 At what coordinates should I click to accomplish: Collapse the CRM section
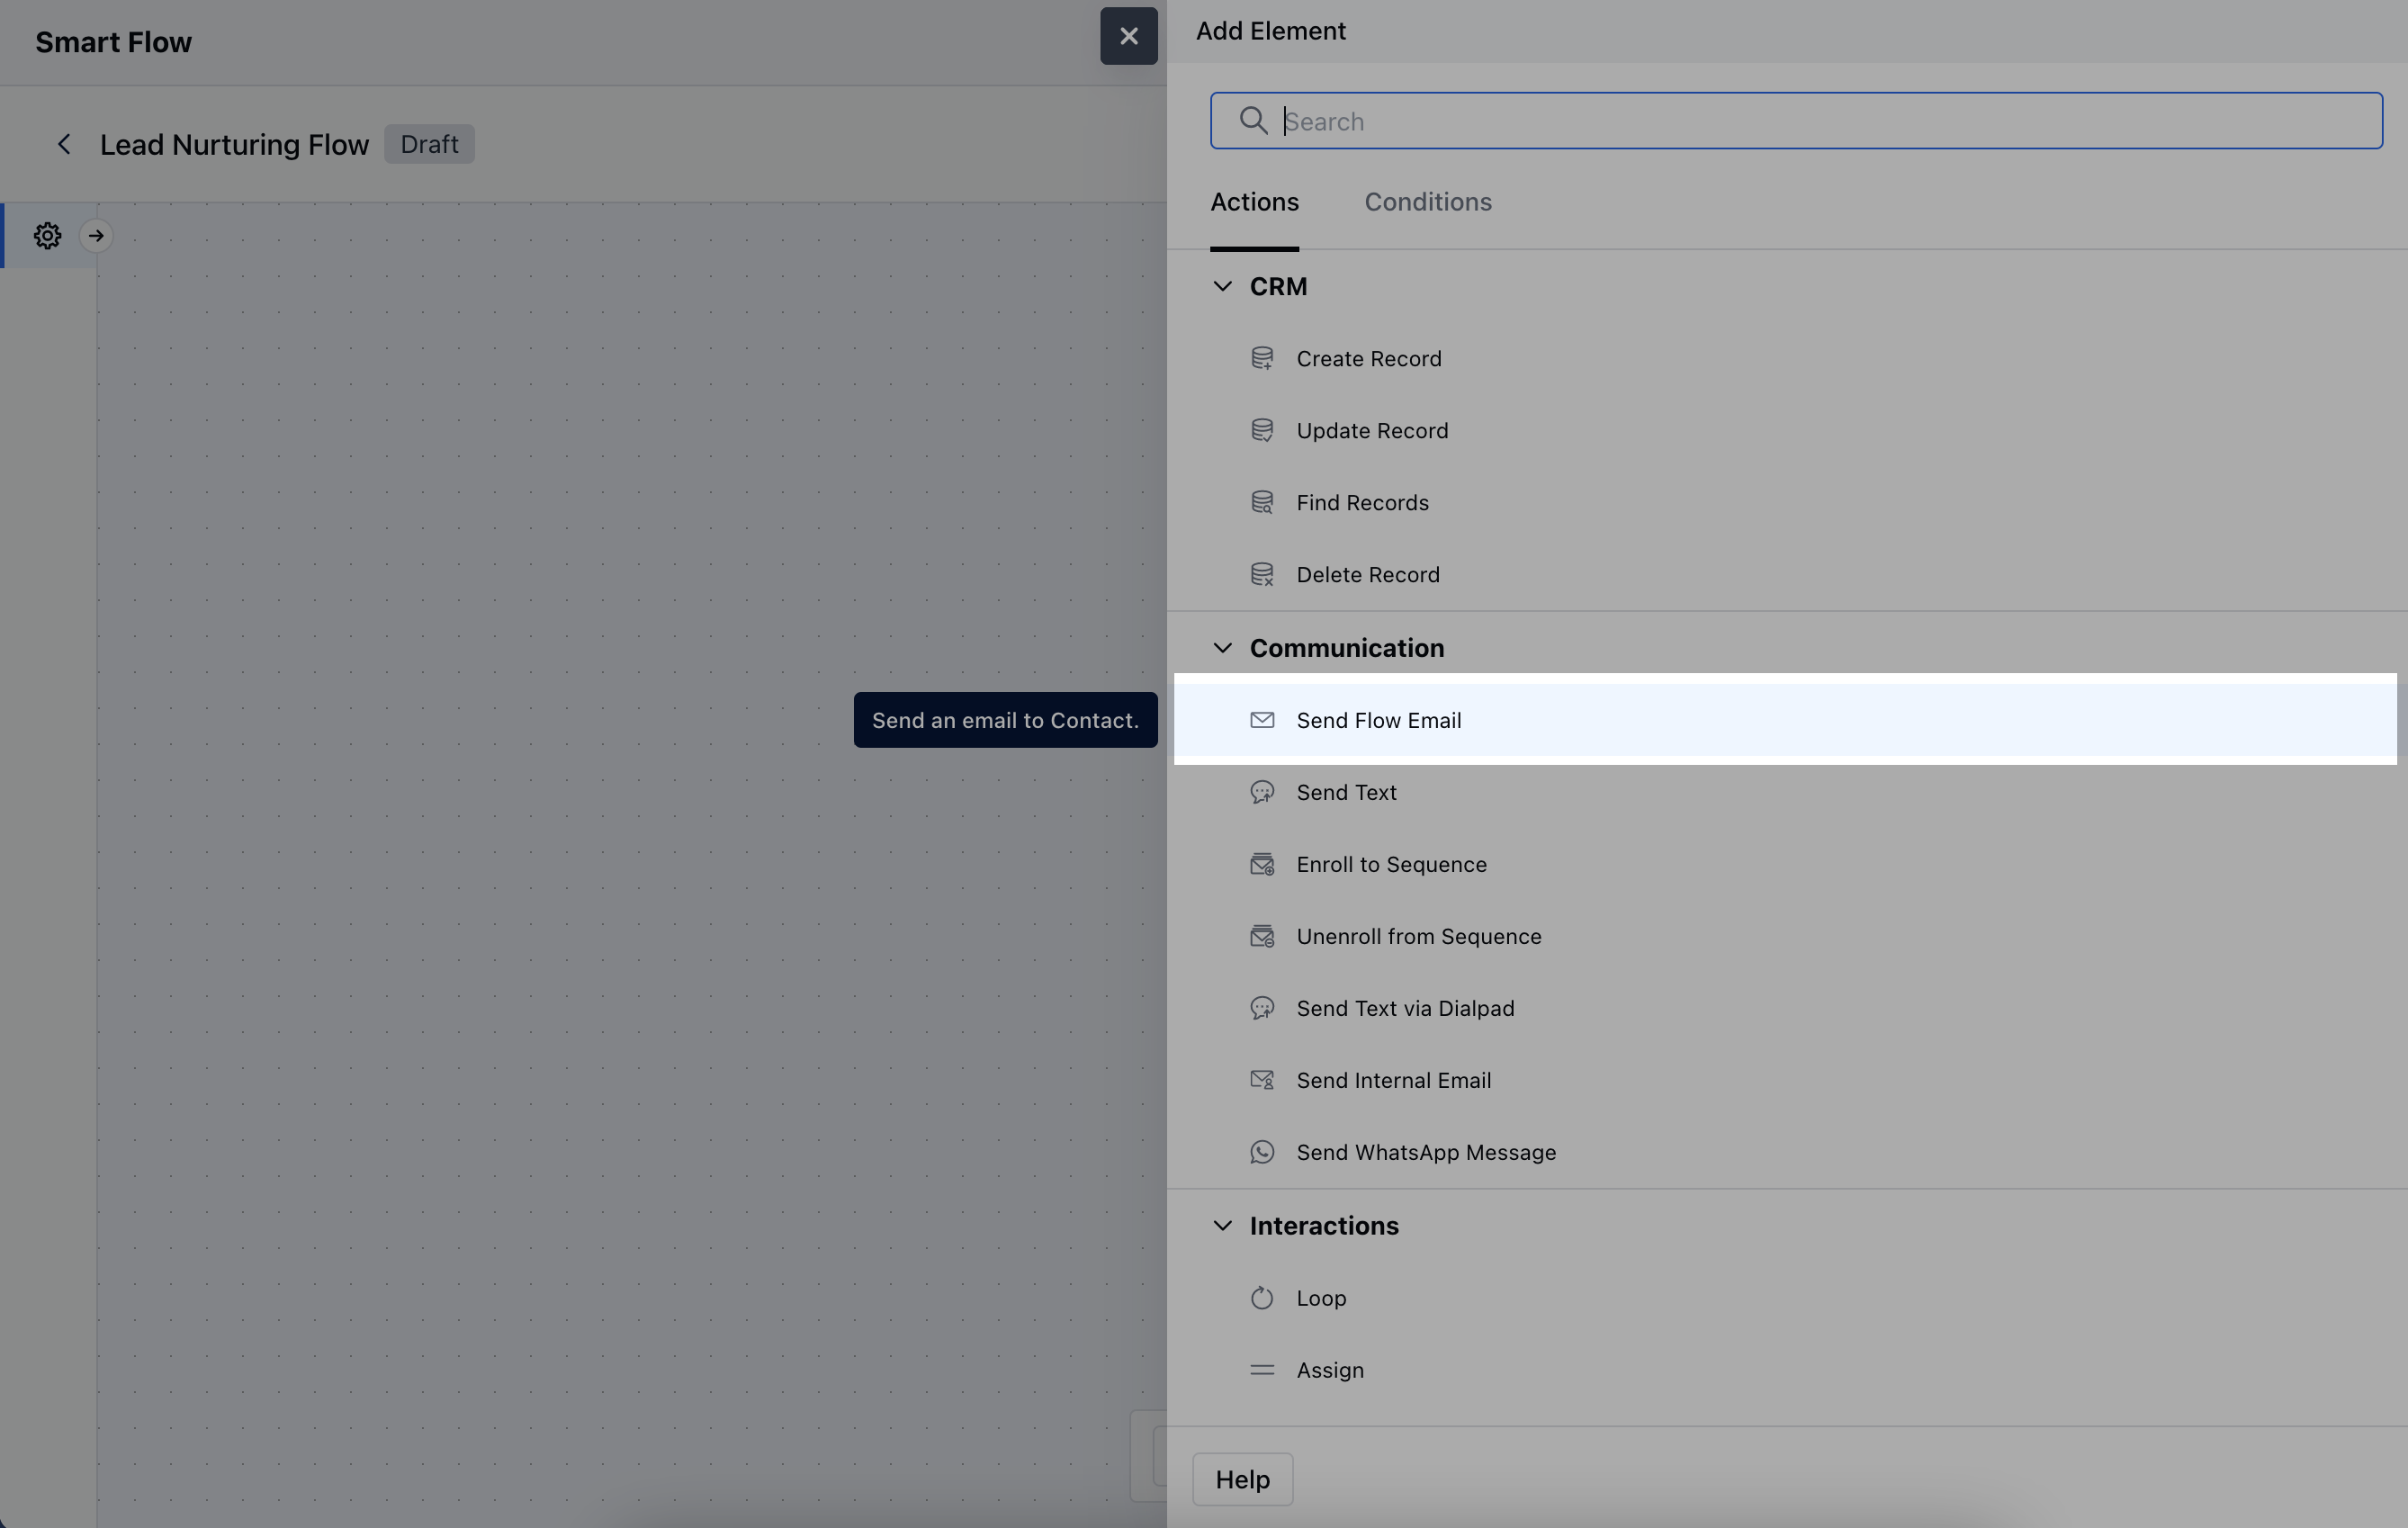point(1222,287)
